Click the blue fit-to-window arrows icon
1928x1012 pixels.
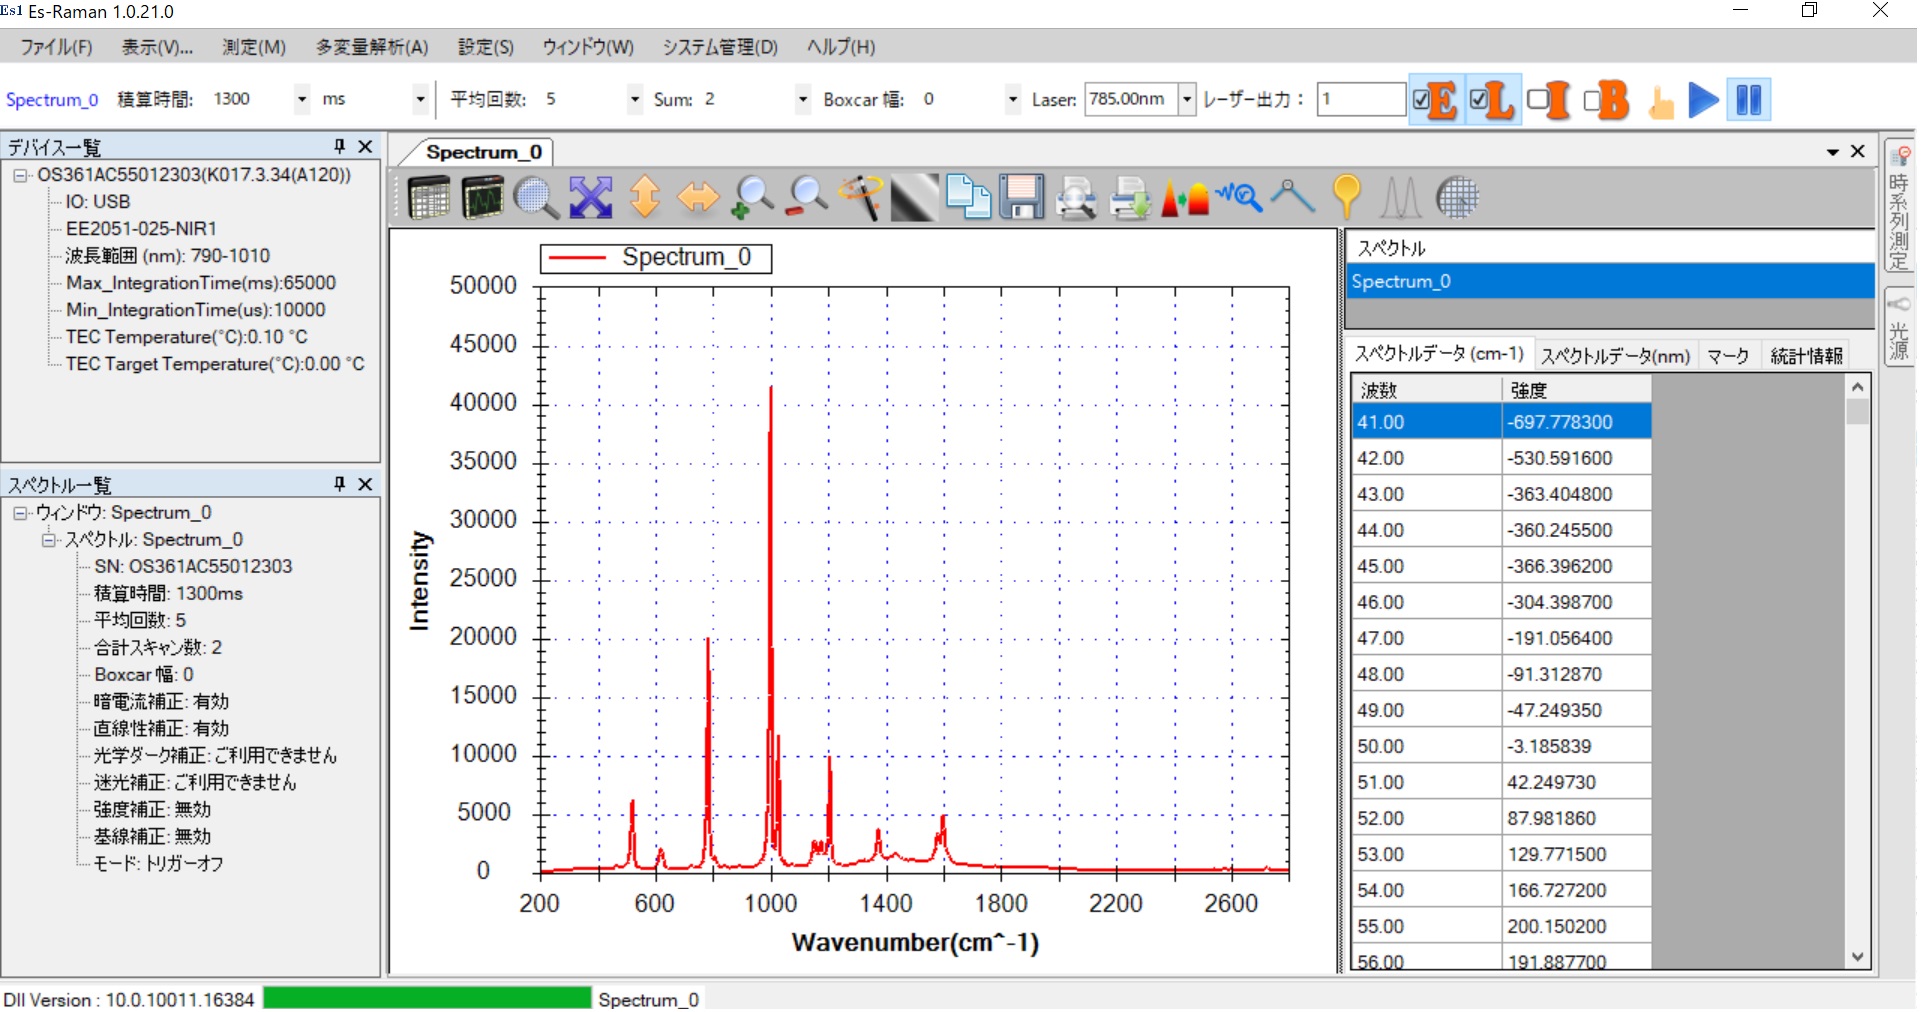[591, 197]
